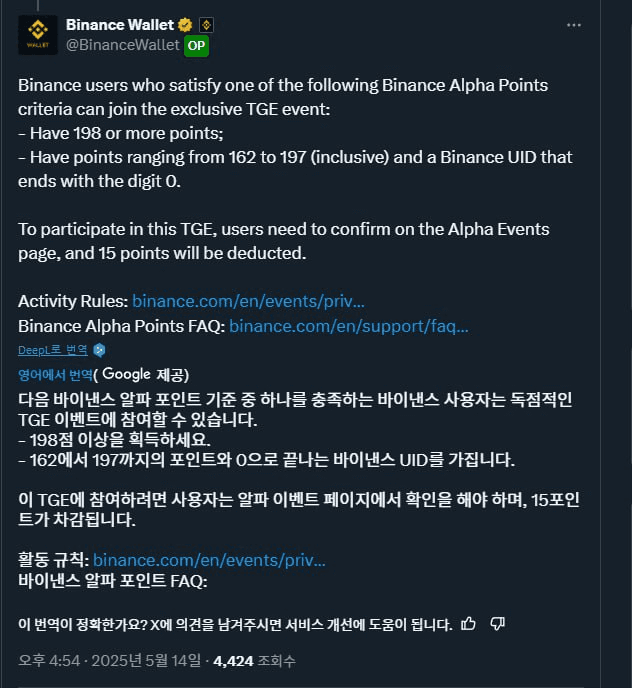Click the Binance Wallet display name
The image size is (632, 688).
pos(120,25)
